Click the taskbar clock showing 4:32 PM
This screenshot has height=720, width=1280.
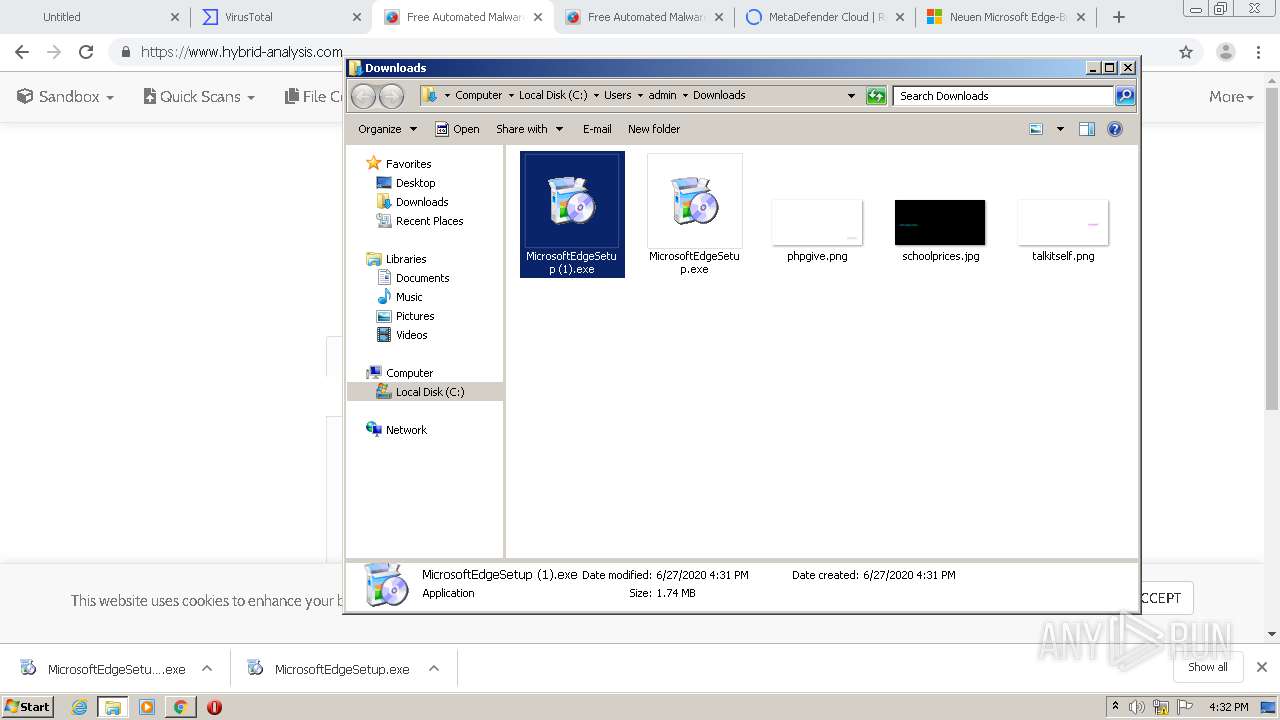(1228, 707)
